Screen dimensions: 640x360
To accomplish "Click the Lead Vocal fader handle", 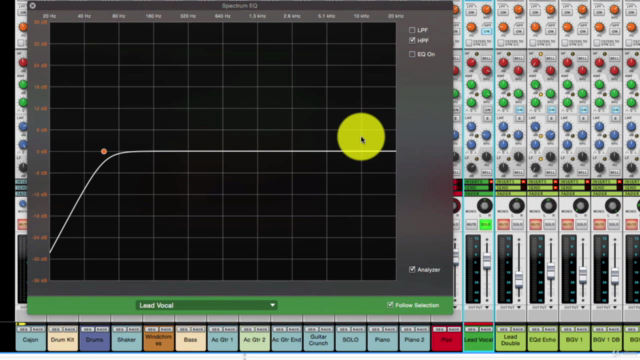I will click(x=487, y=261).
